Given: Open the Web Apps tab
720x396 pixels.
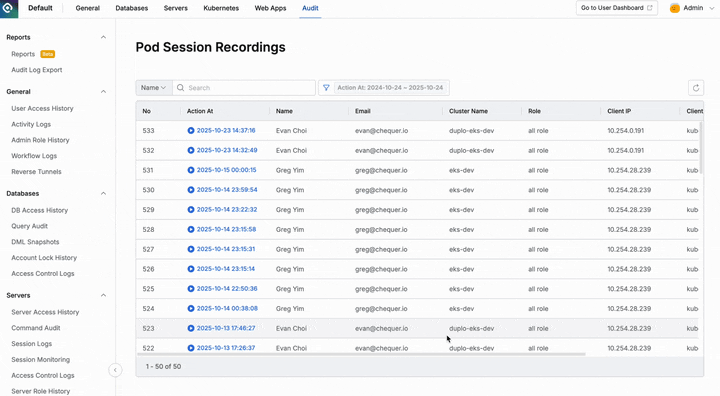Looking at the screenshot, I should tap(270, 8).
